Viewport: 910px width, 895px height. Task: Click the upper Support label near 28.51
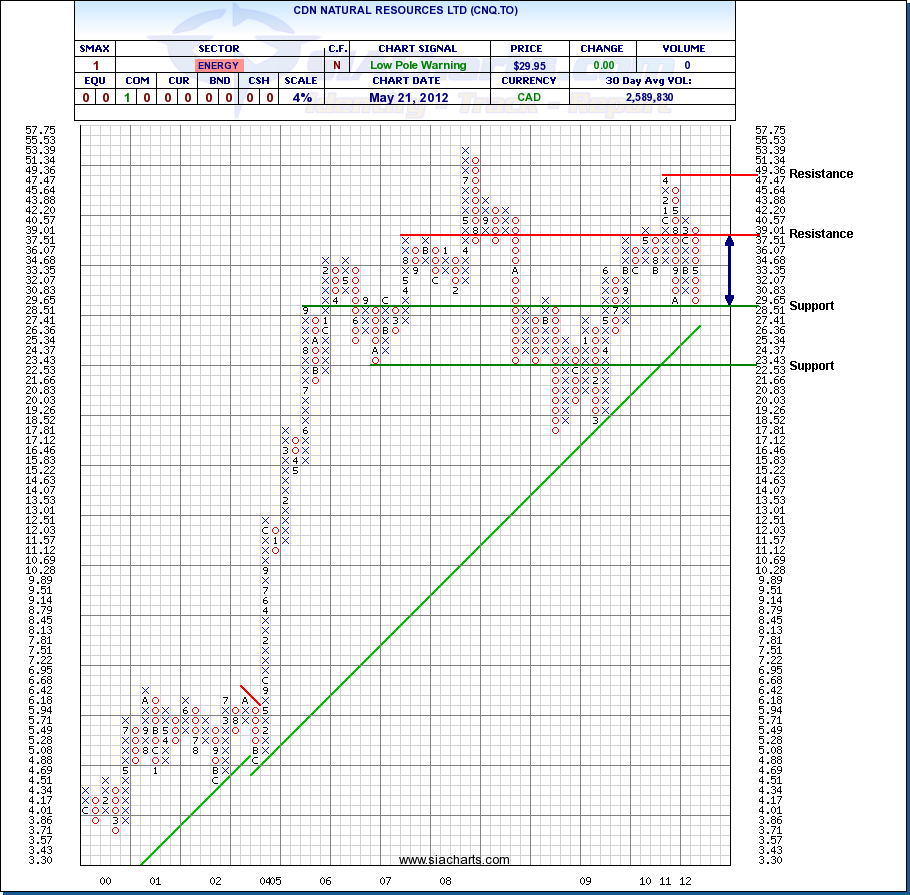[x=811, y=306]
